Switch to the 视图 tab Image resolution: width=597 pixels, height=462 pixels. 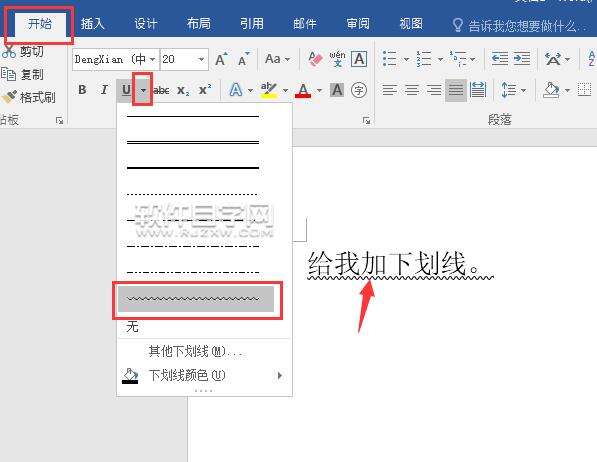(411, 24)
